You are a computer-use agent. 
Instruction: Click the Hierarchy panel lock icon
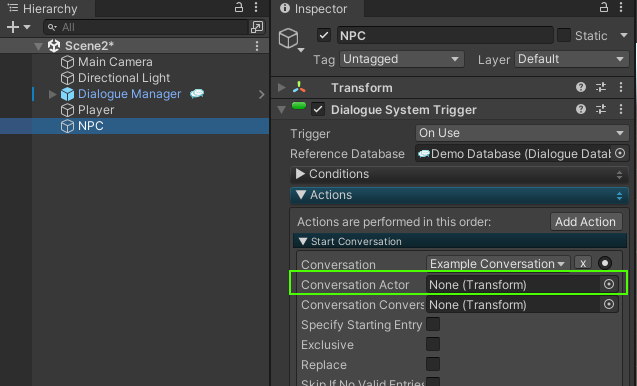click(239, 7)
